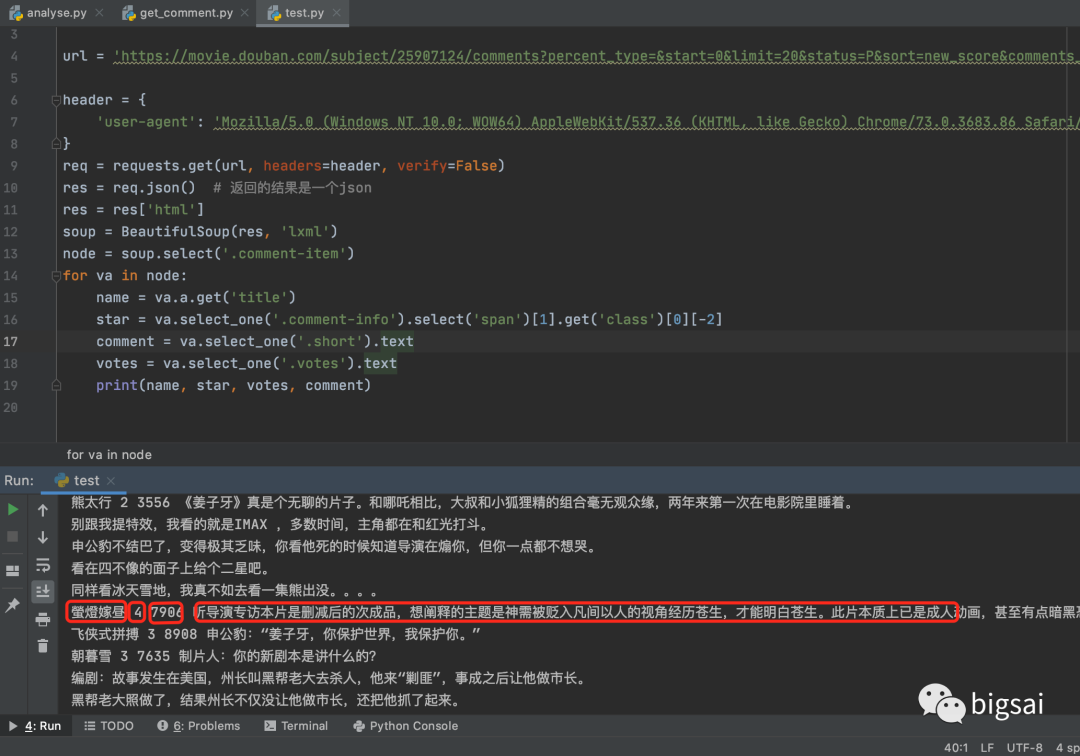Clear the console with the trash icon
1080x756 pixels.
click(42, 646)
